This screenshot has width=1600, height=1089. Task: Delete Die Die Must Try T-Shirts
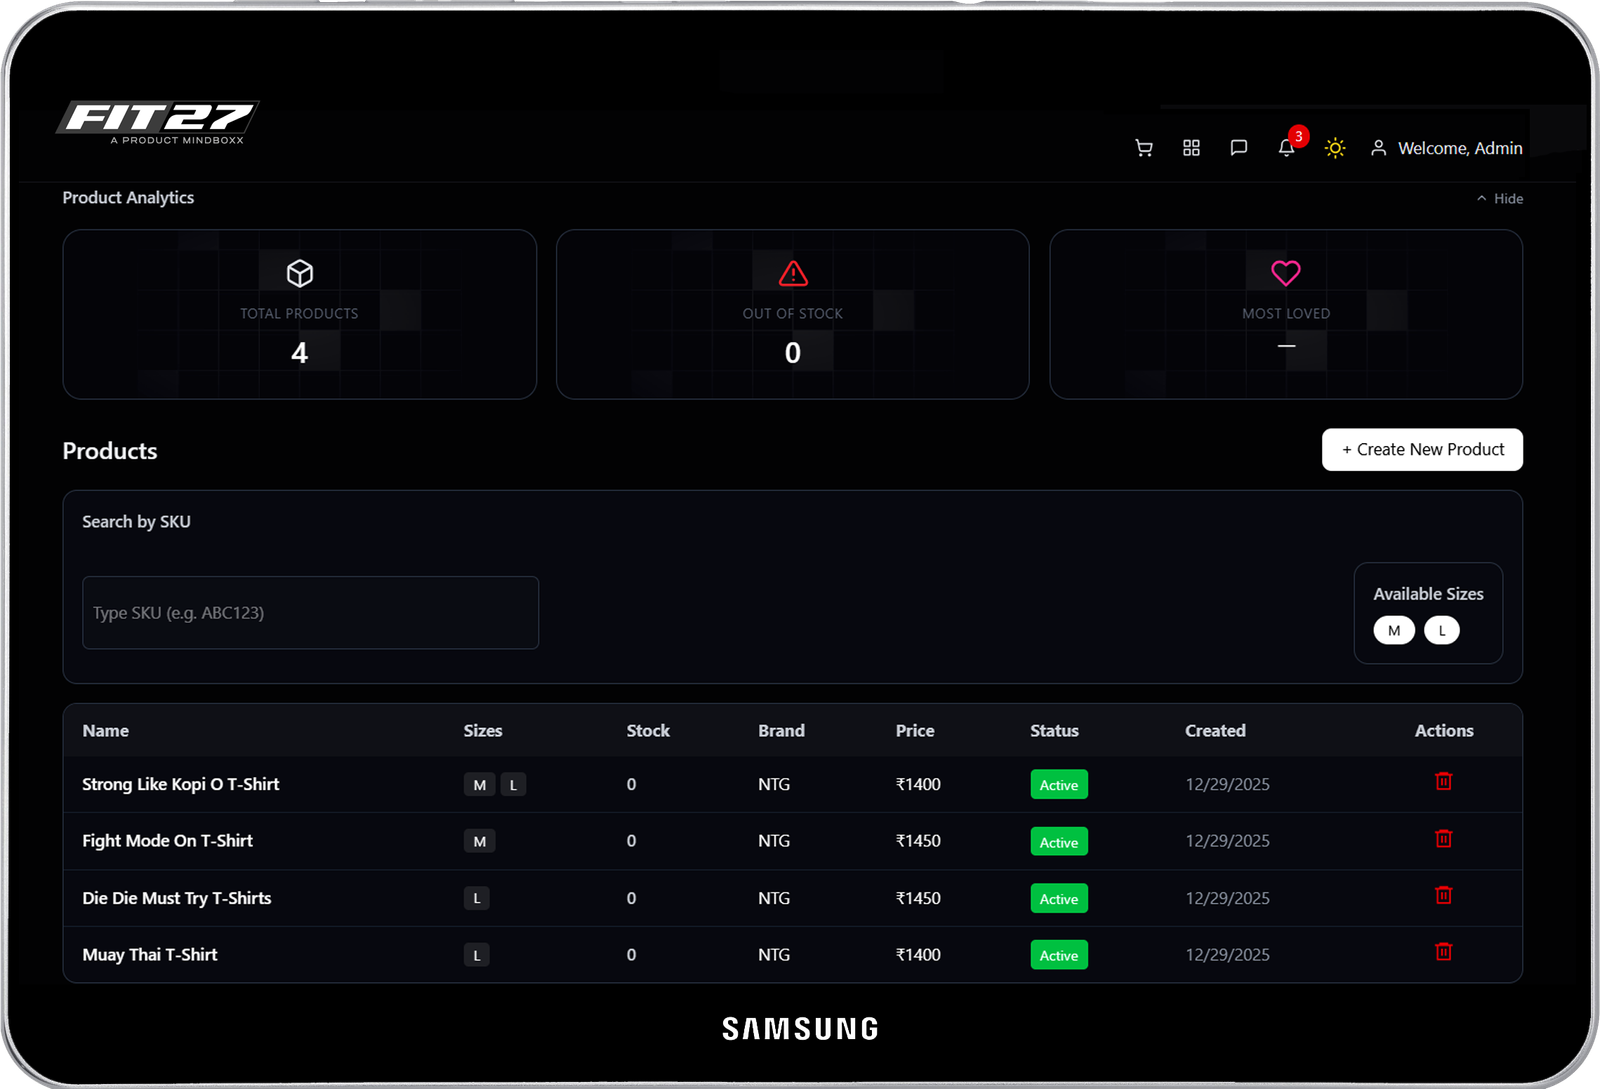point(1443,895)
